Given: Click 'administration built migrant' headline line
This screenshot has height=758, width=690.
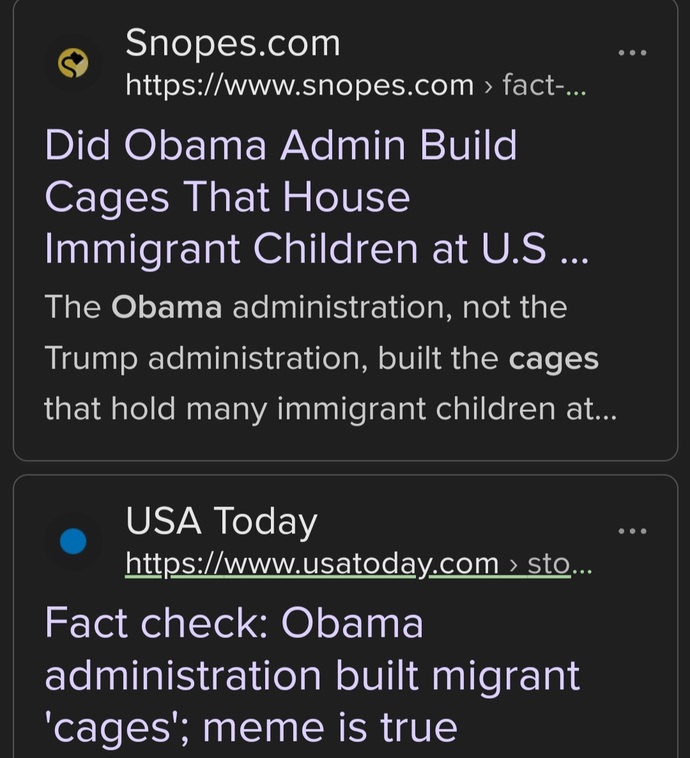Looking at the screenshot, I should click(x=312, y=675).
